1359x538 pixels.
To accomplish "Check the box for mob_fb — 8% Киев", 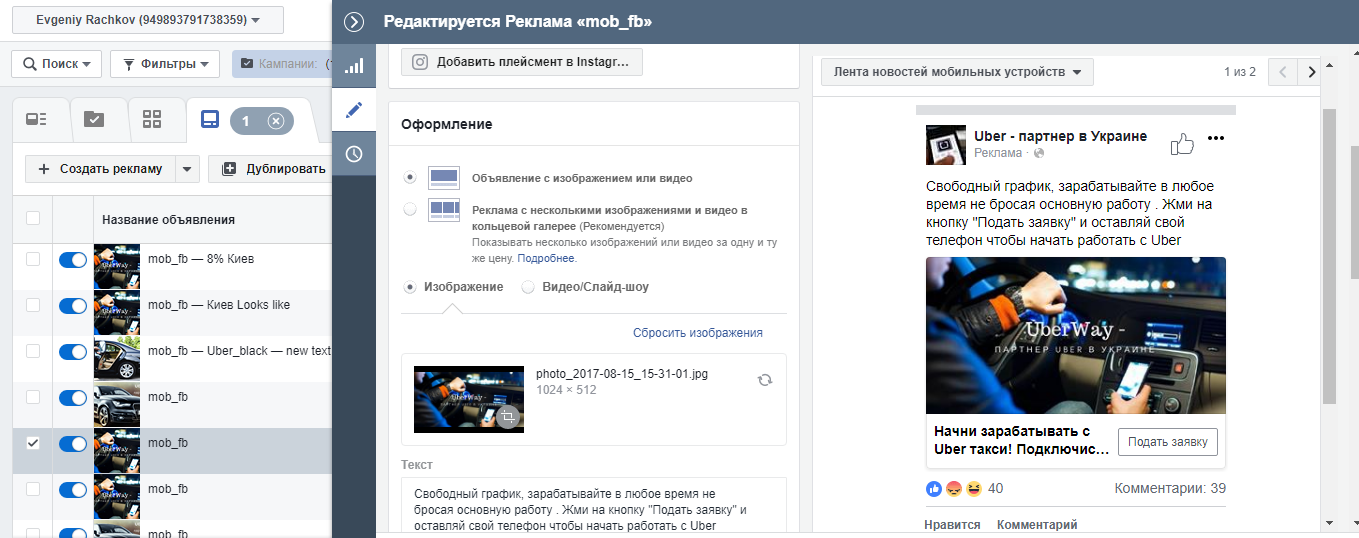I will (x=33, y=259).
